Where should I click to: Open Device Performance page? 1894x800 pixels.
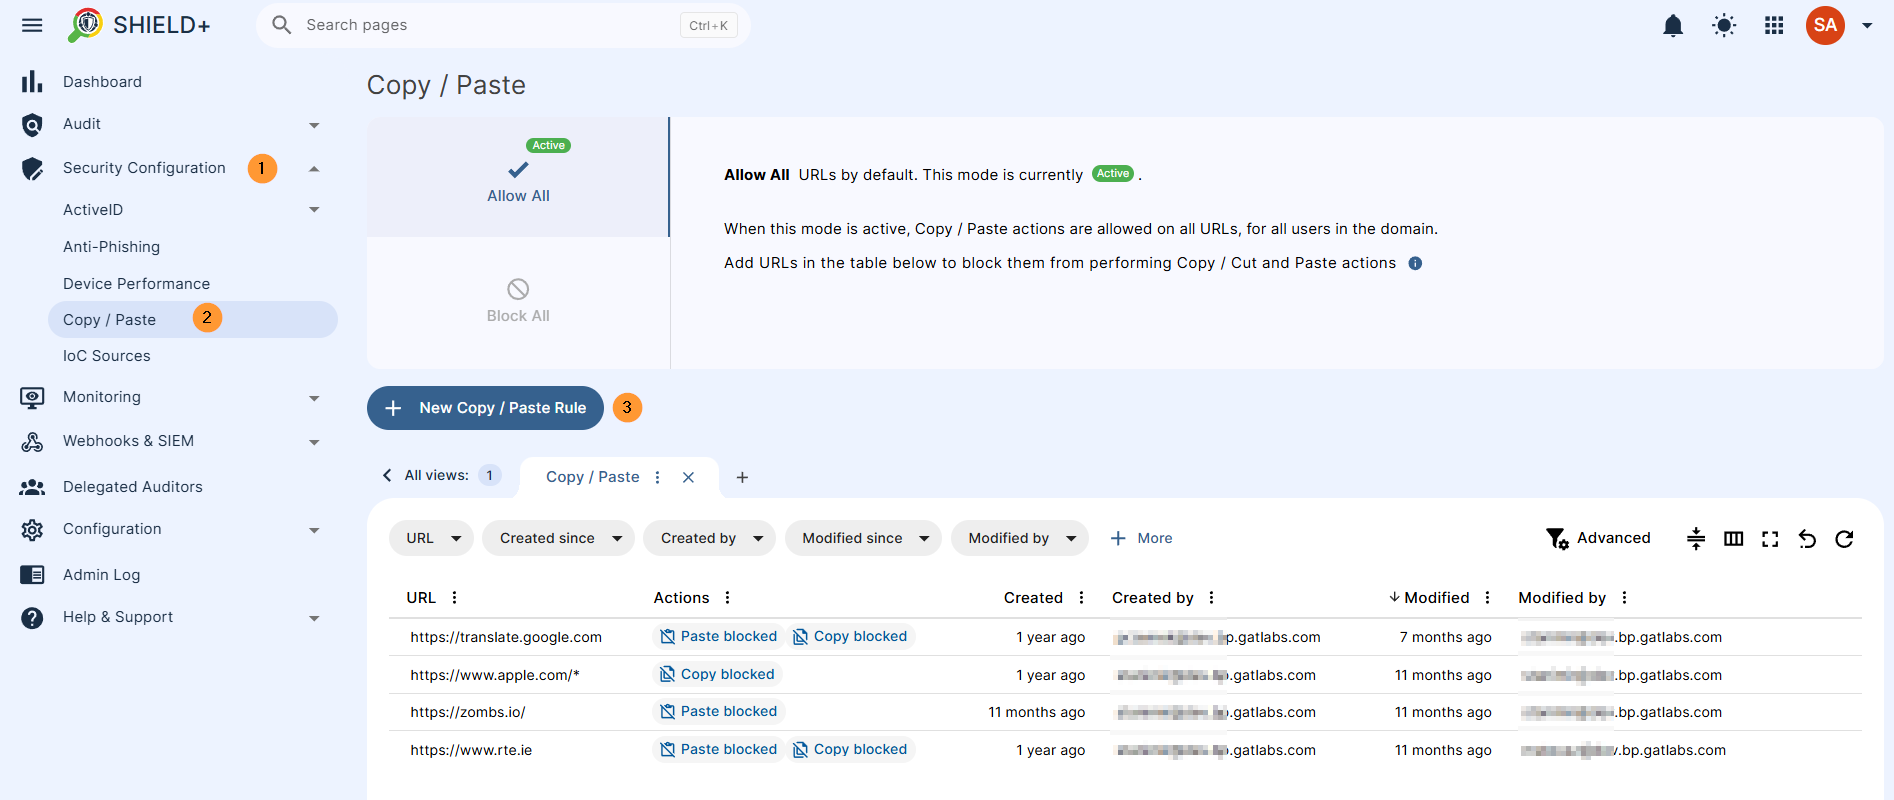click(x=136, y=284)
